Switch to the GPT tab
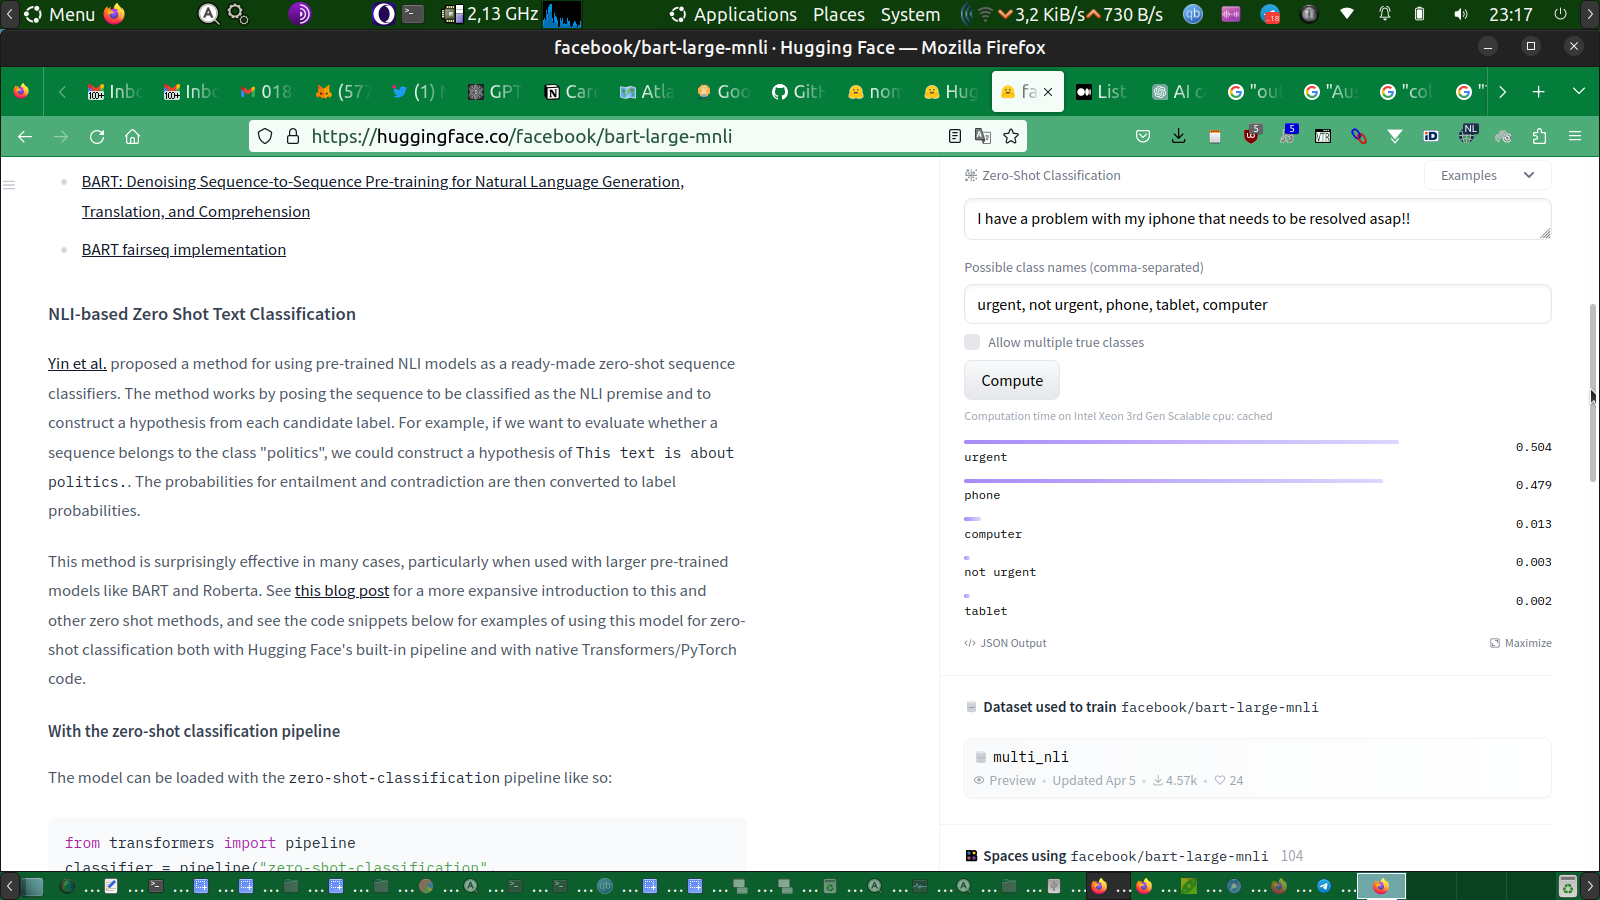Image resolution: width=1600 pixels, height=900 pixels. (495, 91)
